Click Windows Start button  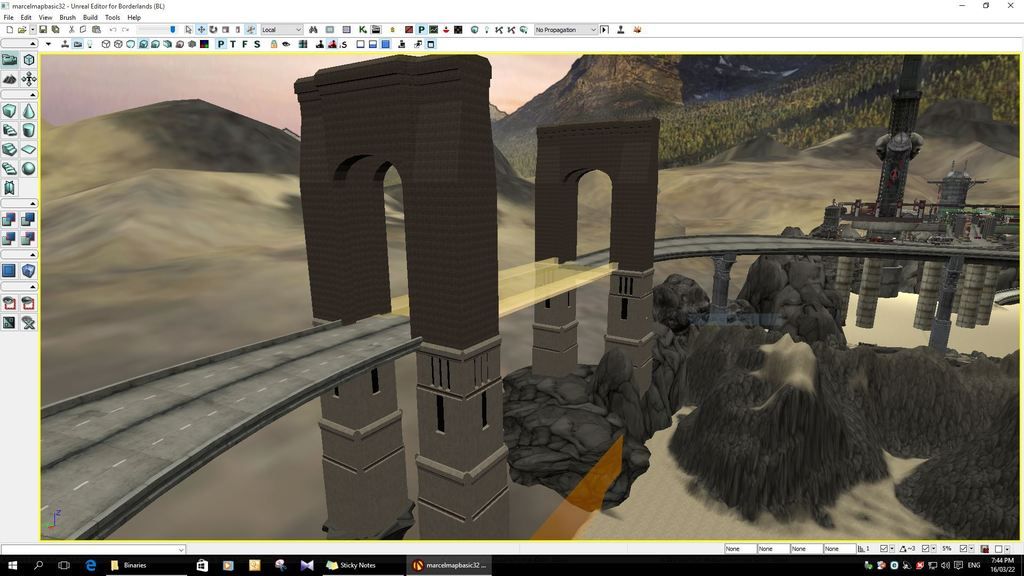pos(12,565)
